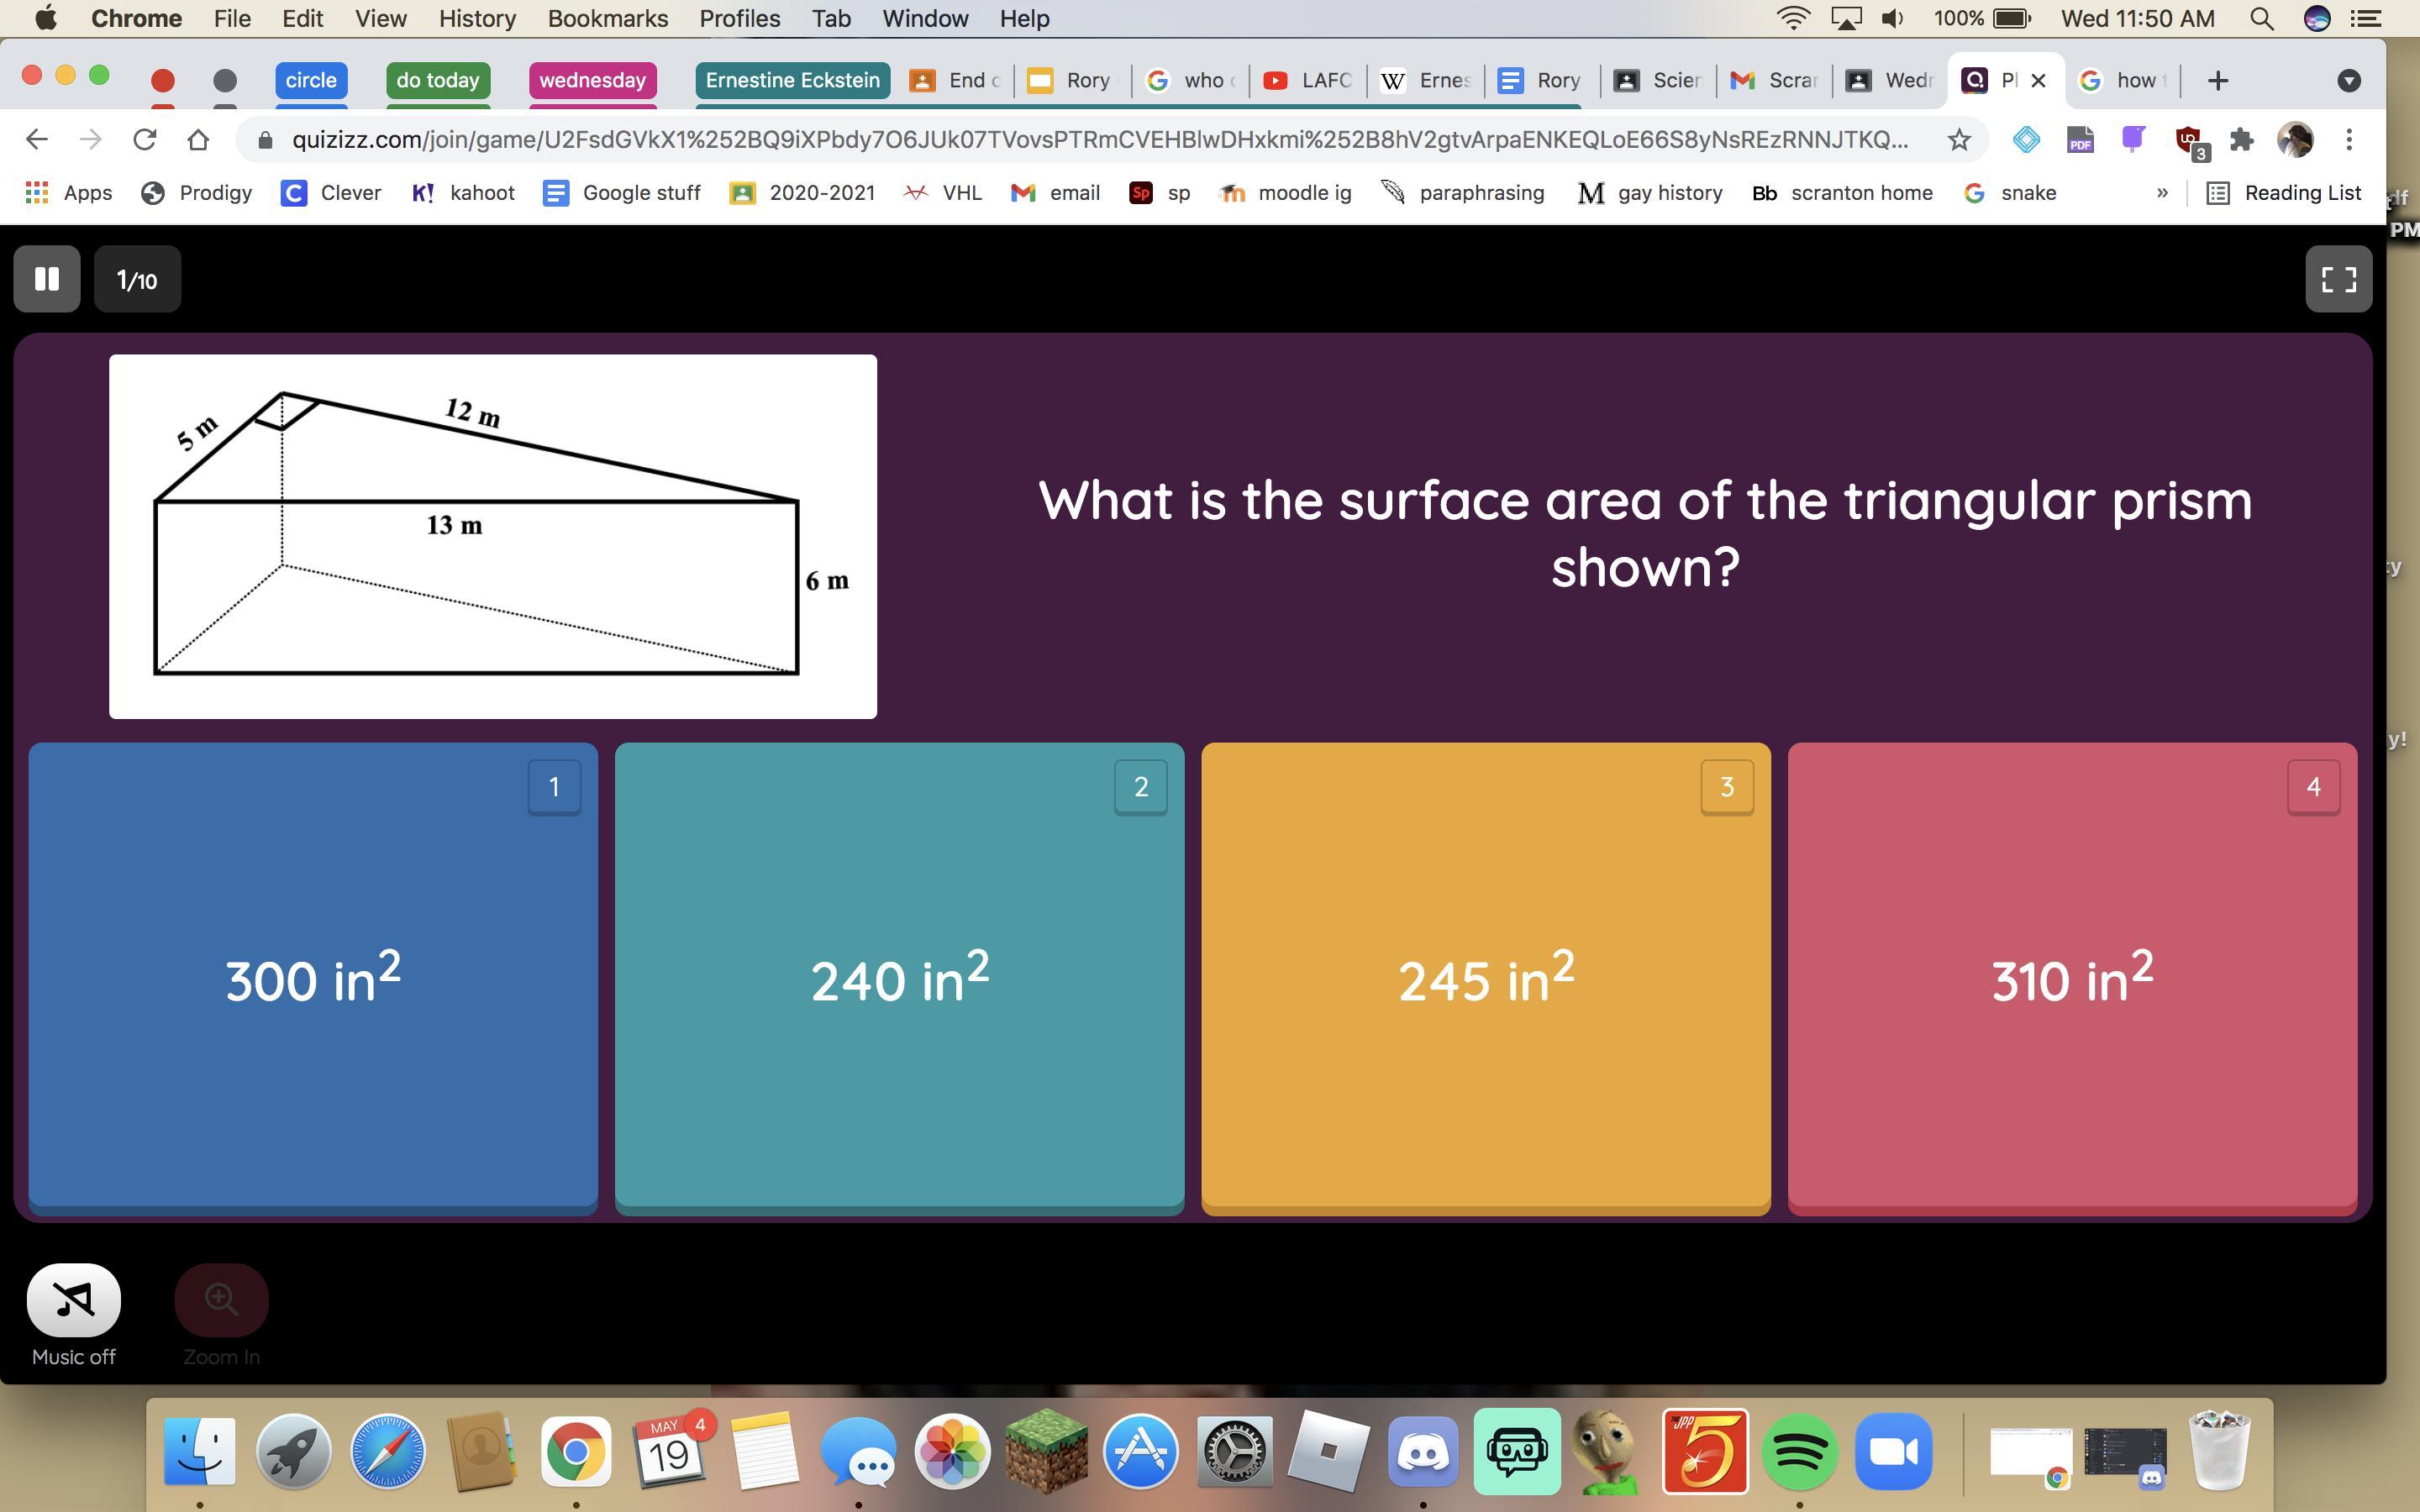Switch to the LAFC YouTube tab
The height and width of the screenshot is (1512, 2420).
1308,81
